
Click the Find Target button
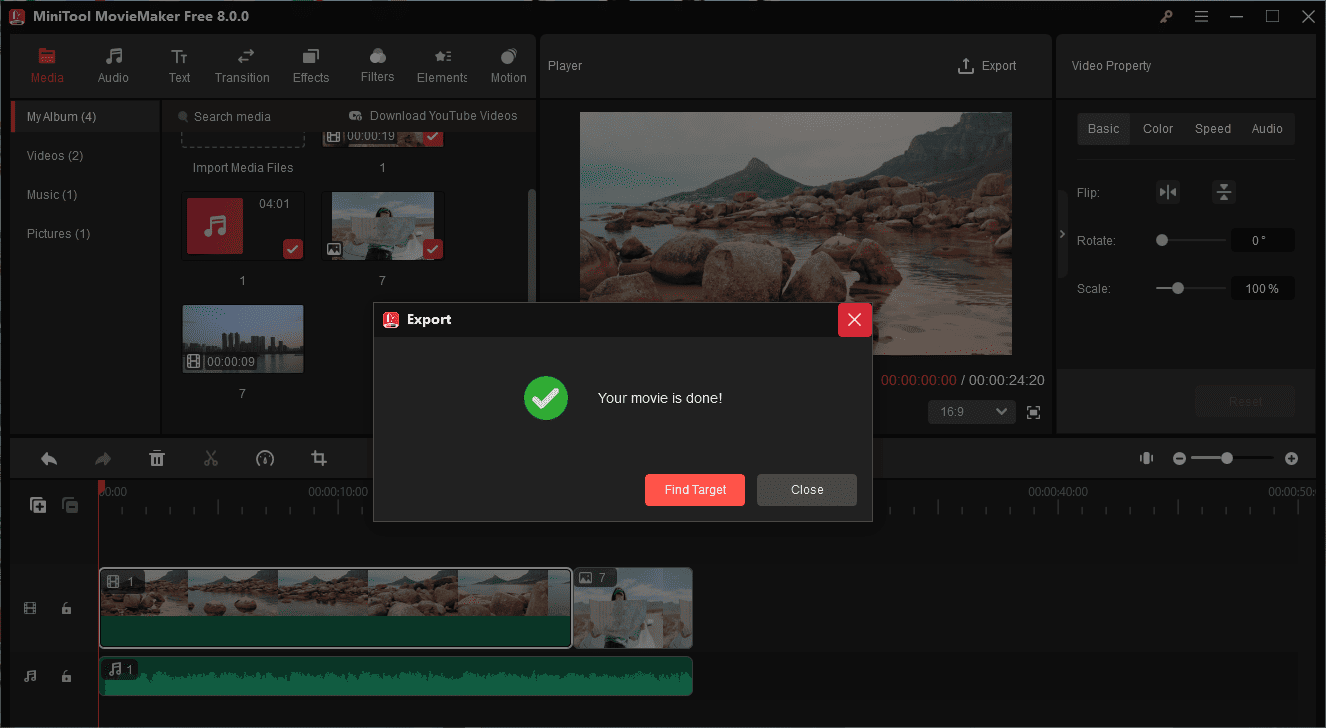tap(695, 490)
